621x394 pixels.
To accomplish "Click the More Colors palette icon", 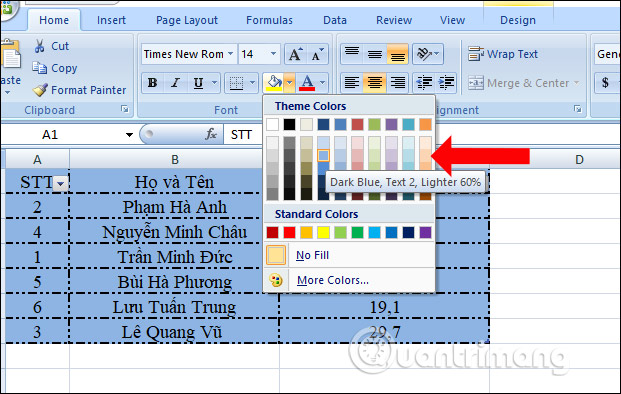I will point(276,280).
